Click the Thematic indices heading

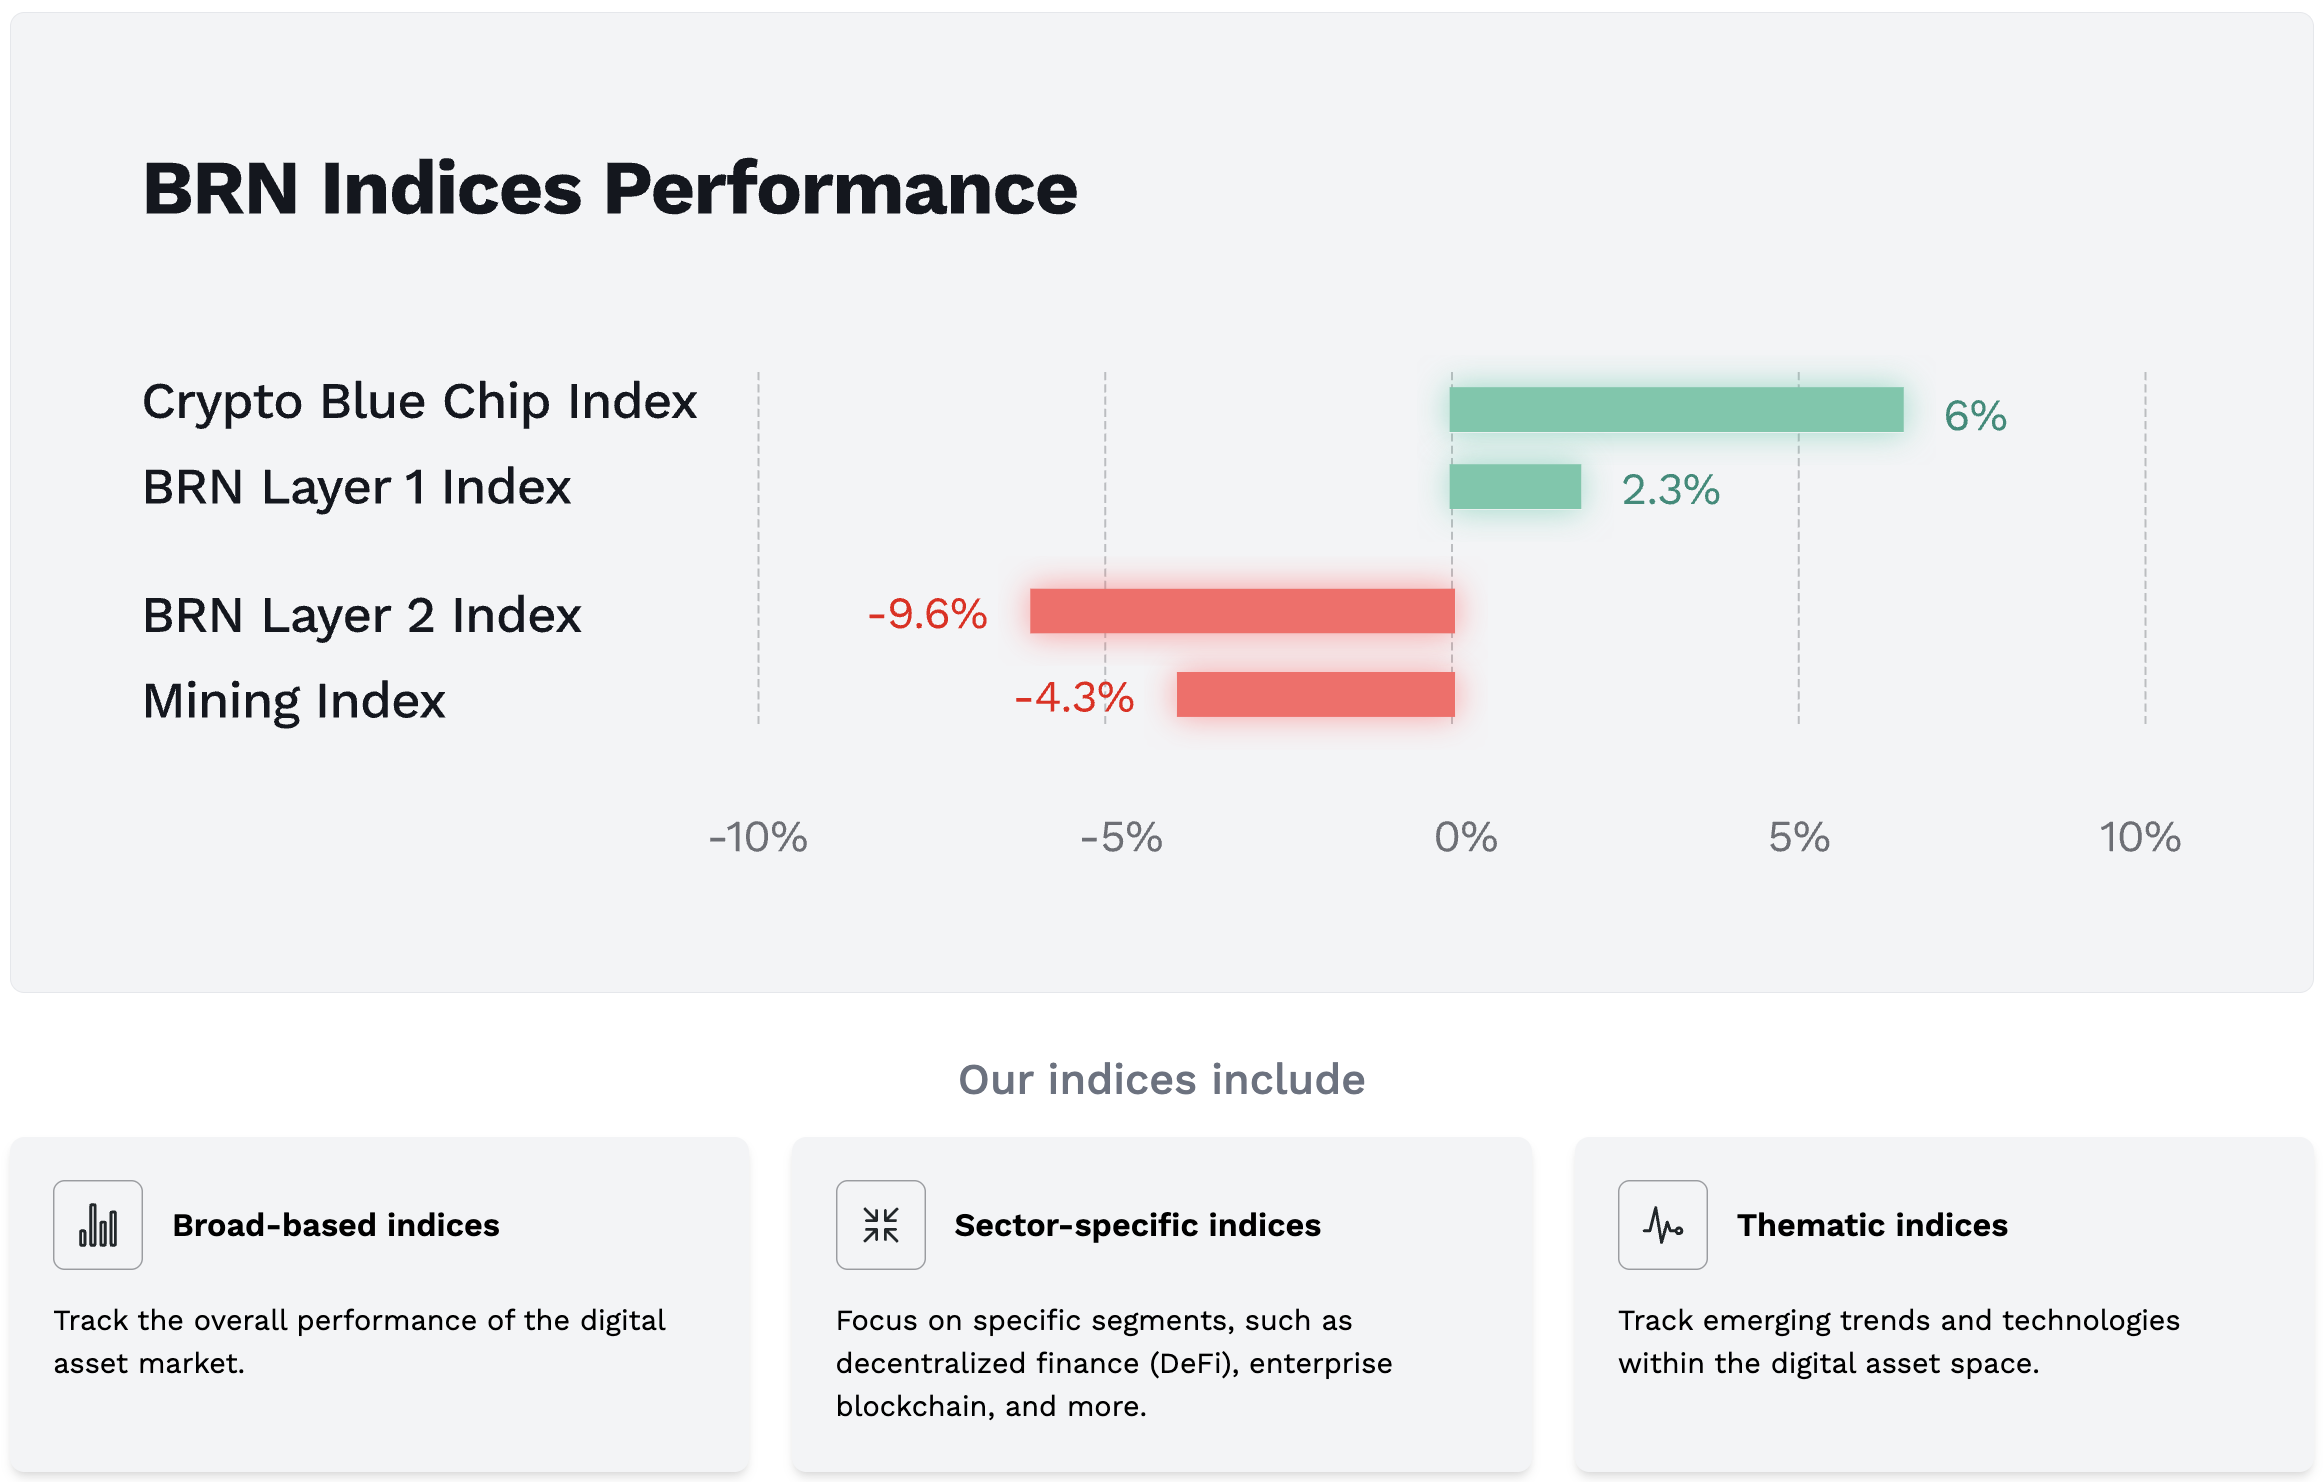coord(1871,1225)
